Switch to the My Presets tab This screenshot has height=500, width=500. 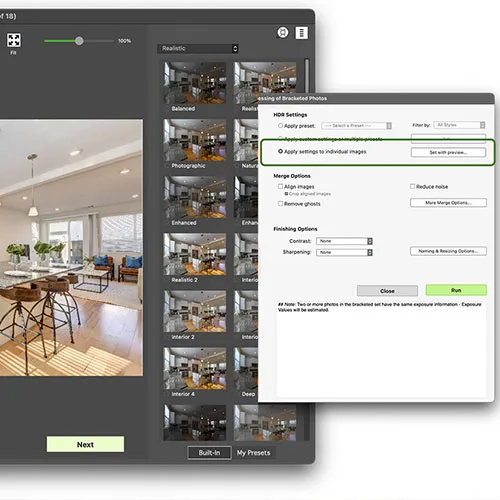[254, 453]
